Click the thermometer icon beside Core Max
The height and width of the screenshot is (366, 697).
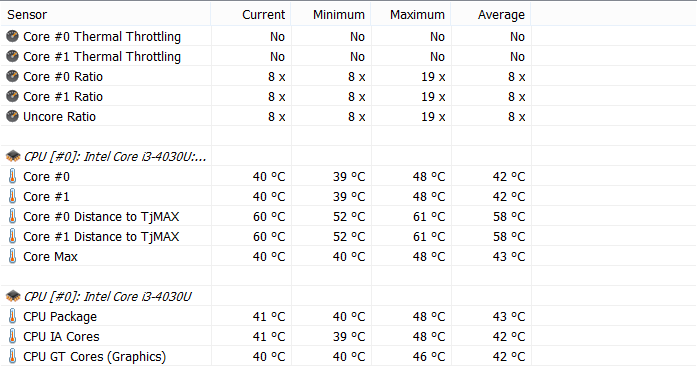pyautogui.click(x=12, y=257)
